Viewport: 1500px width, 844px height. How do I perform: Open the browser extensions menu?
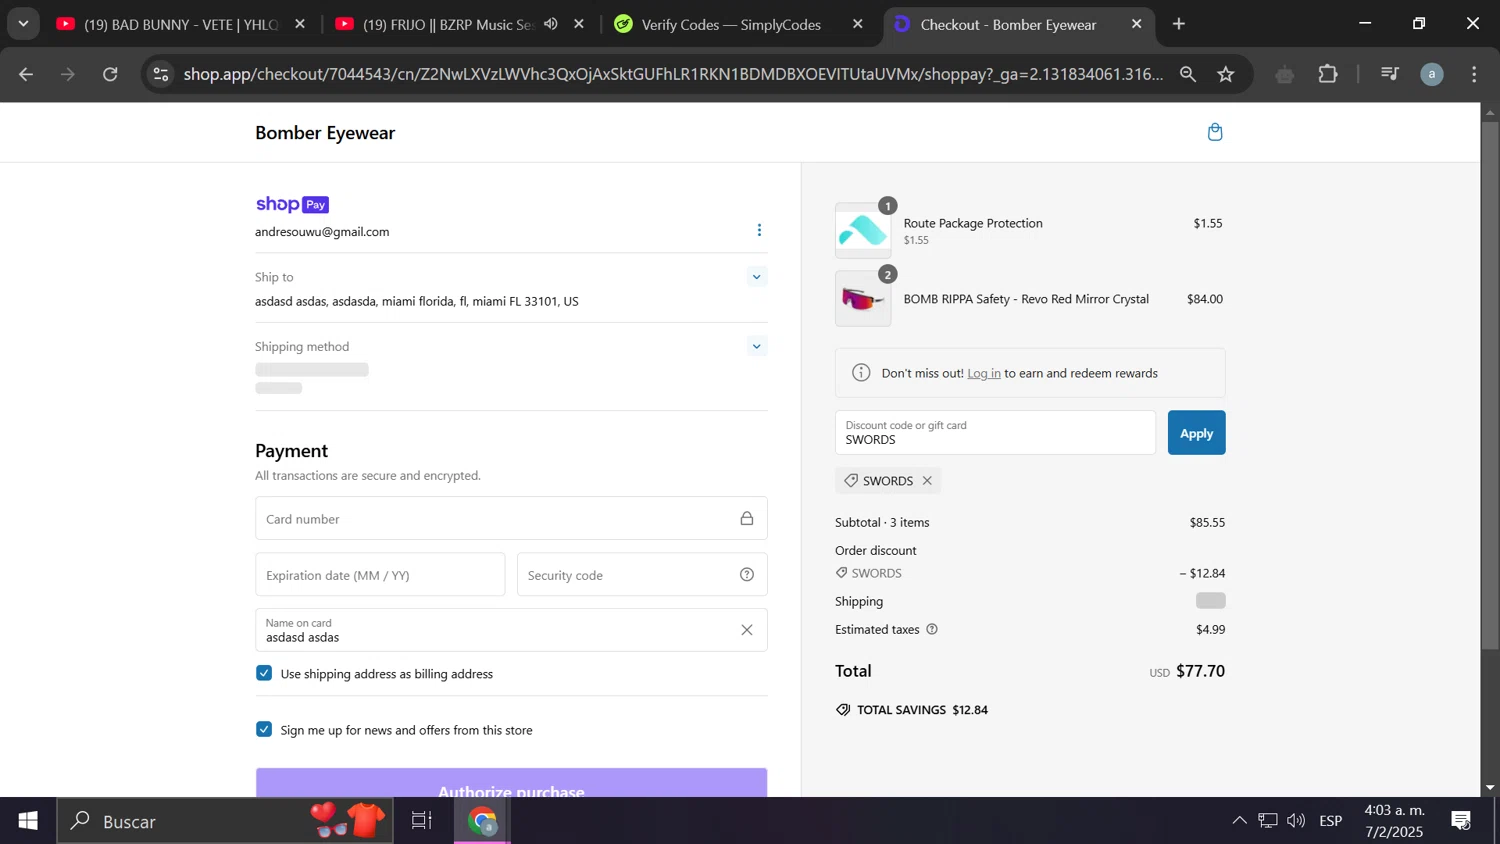click(1328, 74)
